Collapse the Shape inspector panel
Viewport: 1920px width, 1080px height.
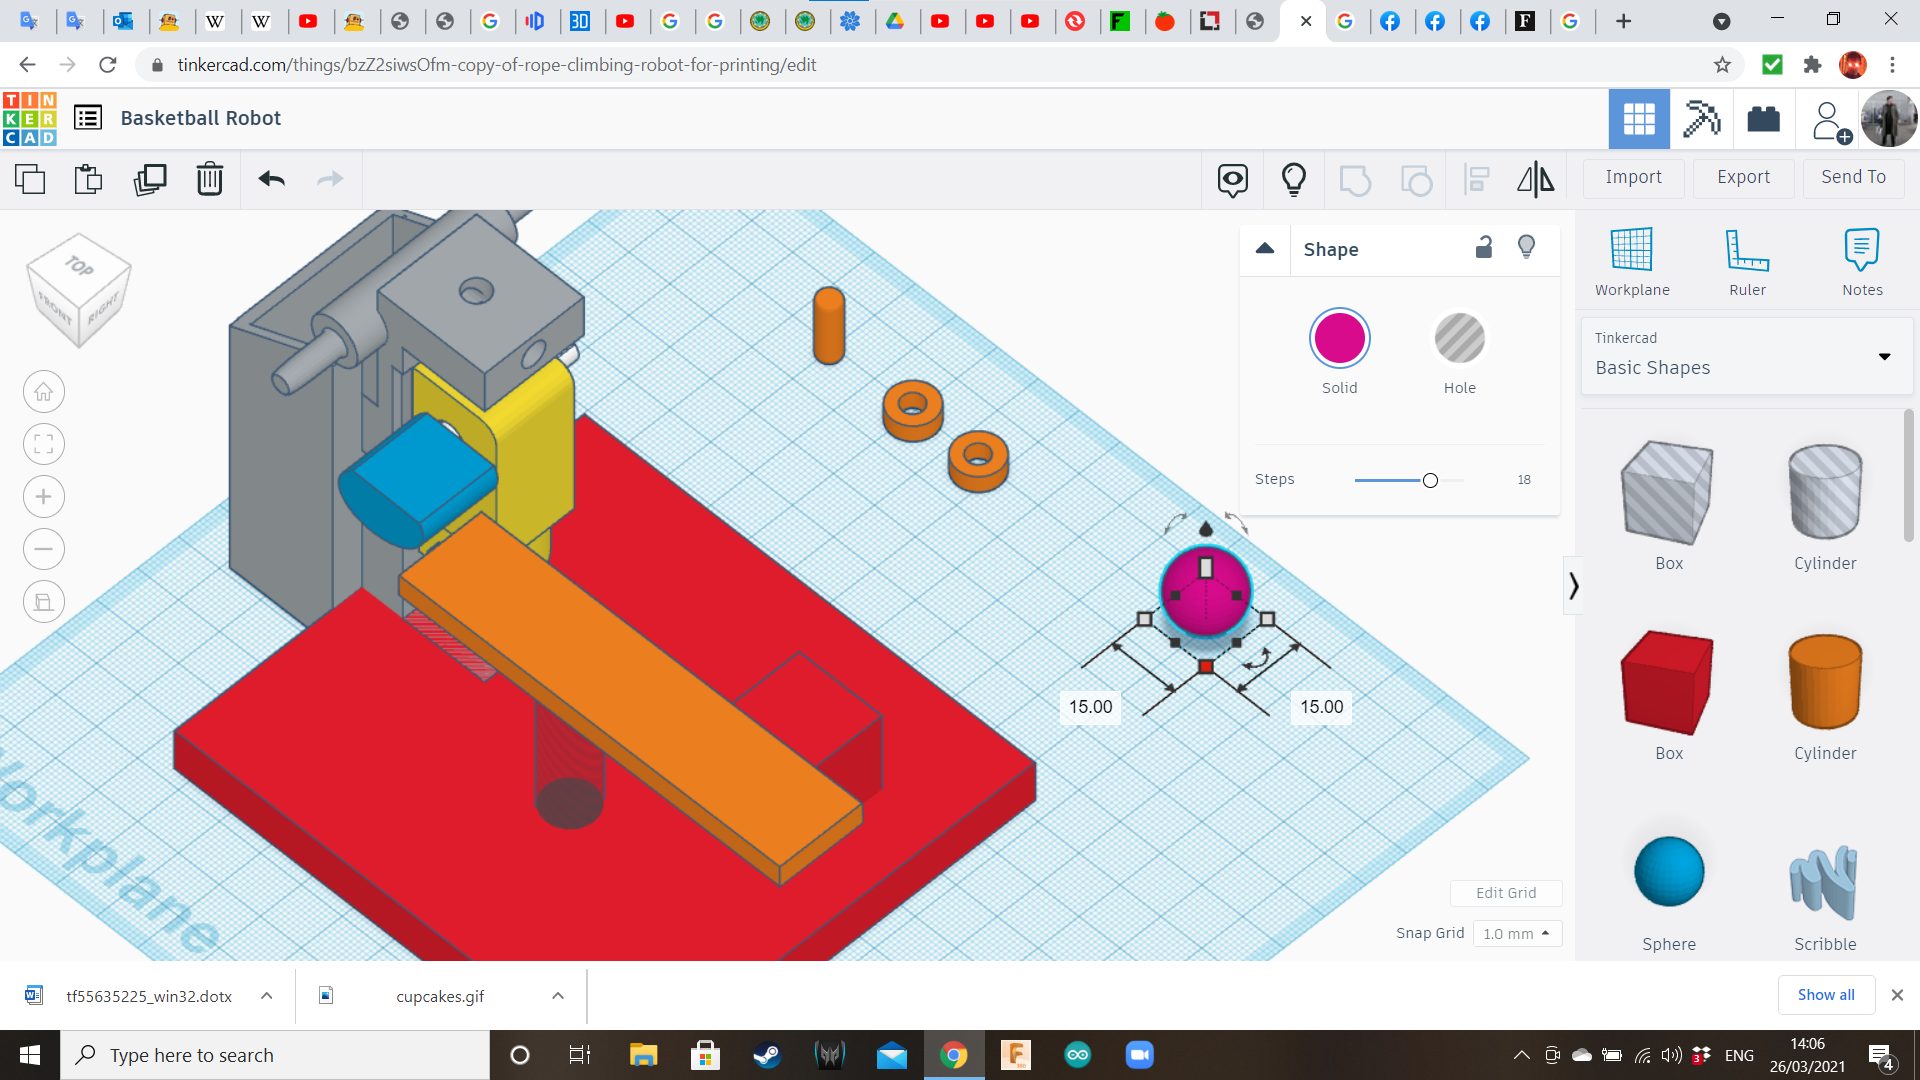pyautogui.click(x=1265, y=248)
